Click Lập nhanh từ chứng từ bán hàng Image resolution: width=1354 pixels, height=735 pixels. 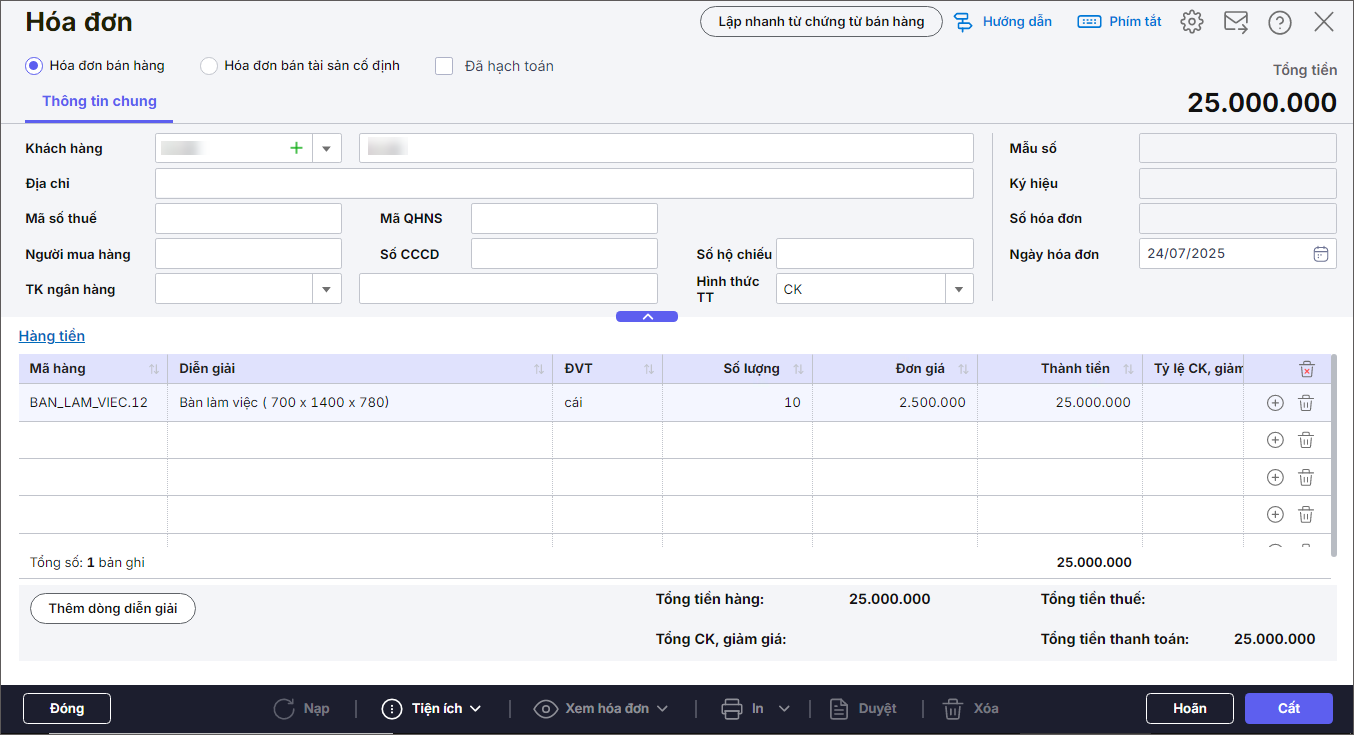[821, 22]
